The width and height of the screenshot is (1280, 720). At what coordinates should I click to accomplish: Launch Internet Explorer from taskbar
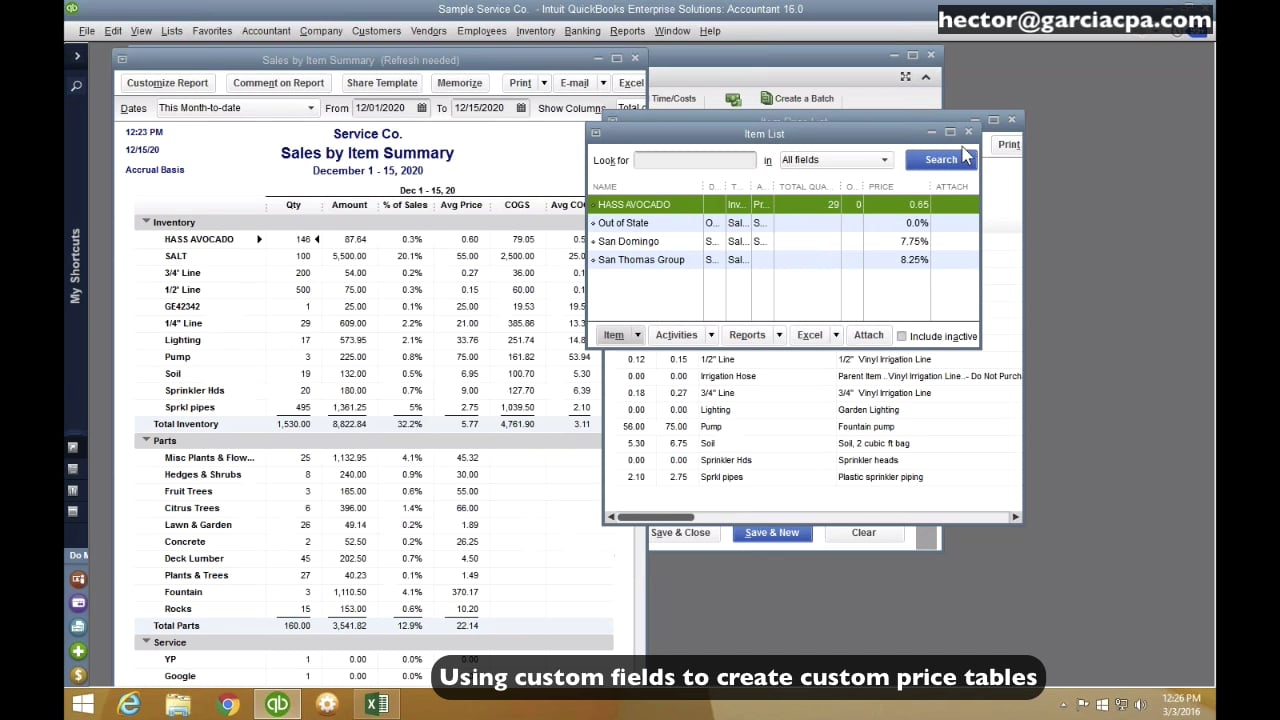click(x=129, y=704)
